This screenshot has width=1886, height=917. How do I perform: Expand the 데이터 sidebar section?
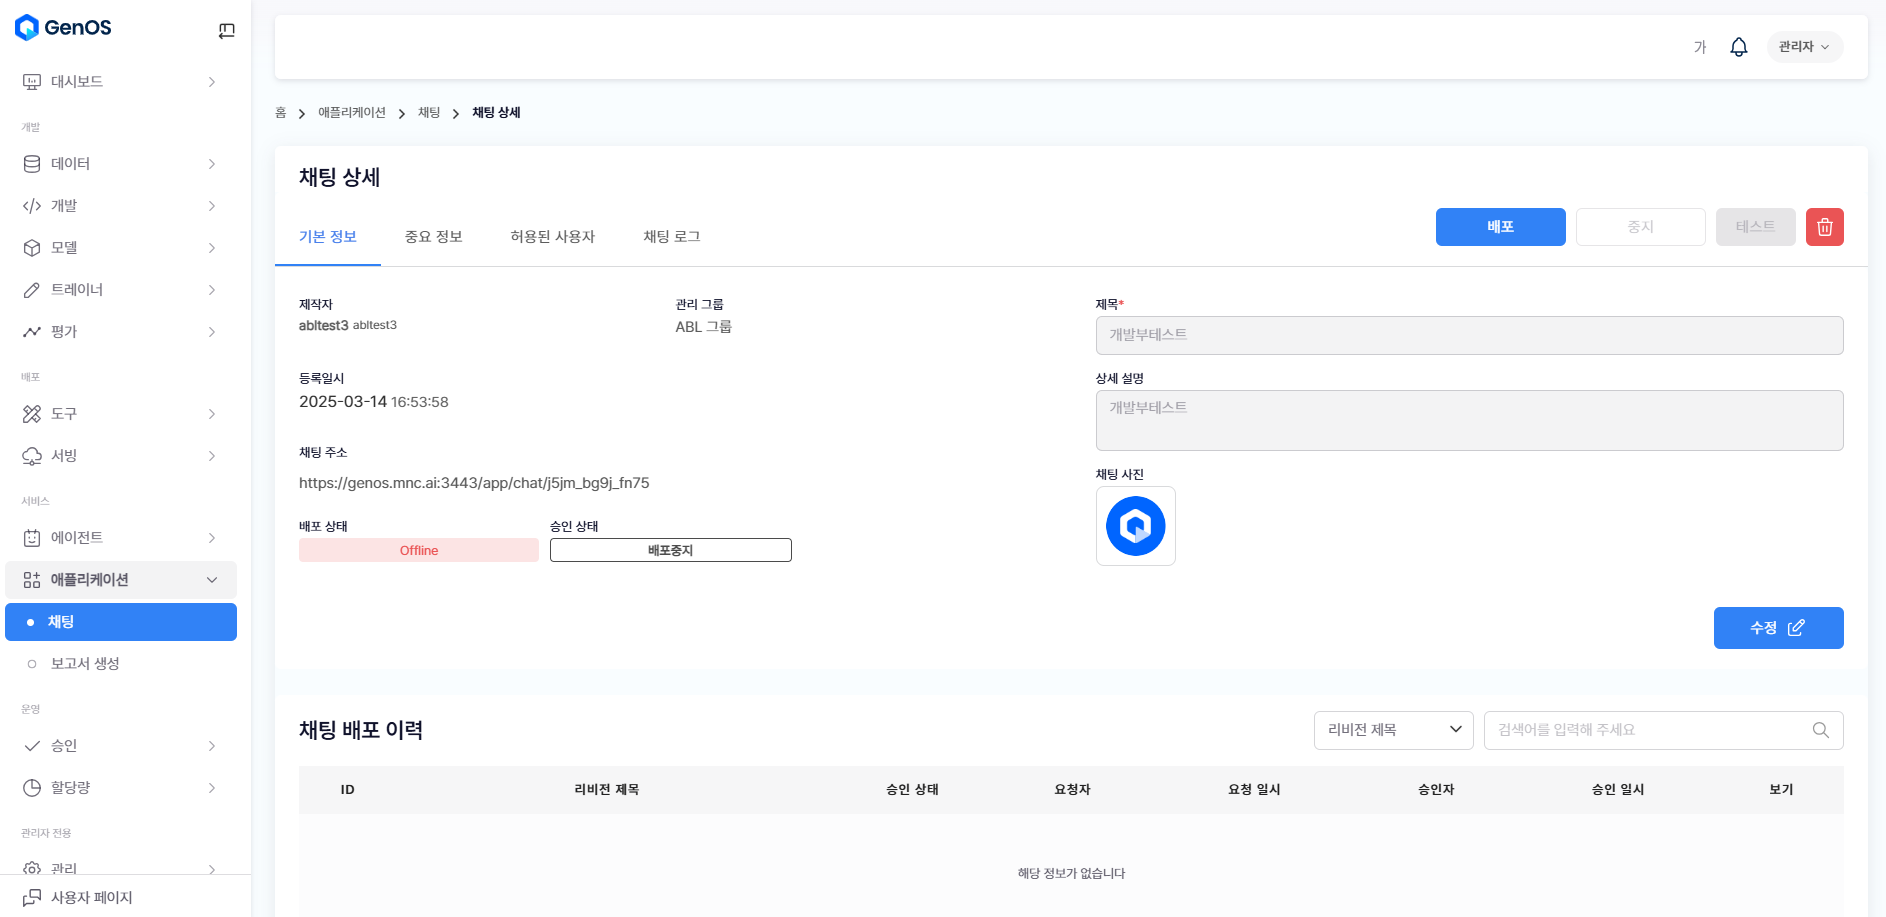[120, 164]
